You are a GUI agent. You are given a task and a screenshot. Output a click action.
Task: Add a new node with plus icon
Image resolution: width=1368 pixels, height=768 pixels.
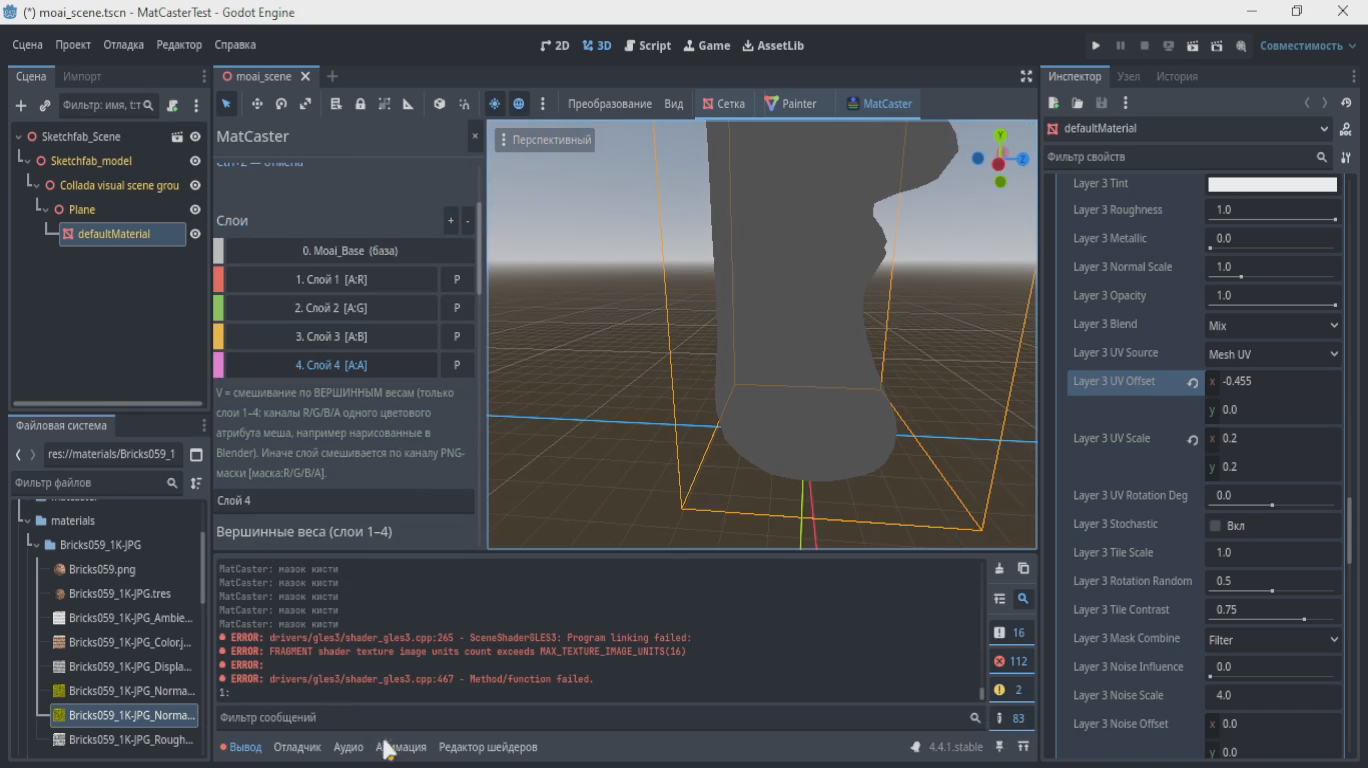pos(21,105)
